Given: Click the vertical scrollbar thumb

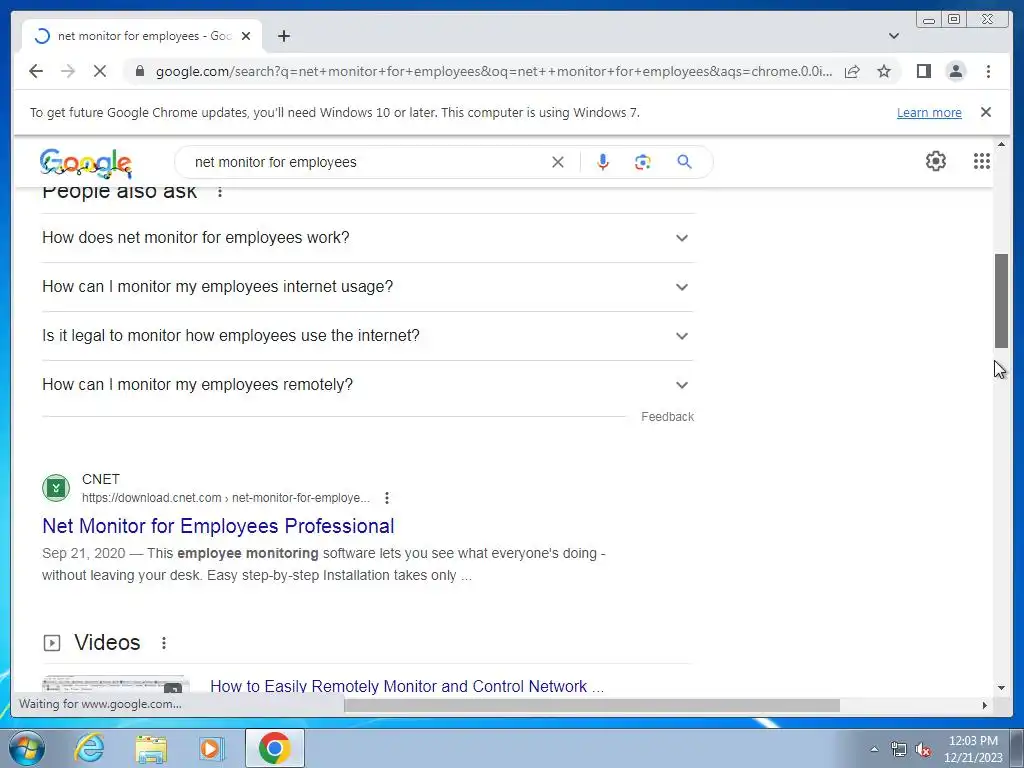Looking at the screenshot, I should 1001,300.
